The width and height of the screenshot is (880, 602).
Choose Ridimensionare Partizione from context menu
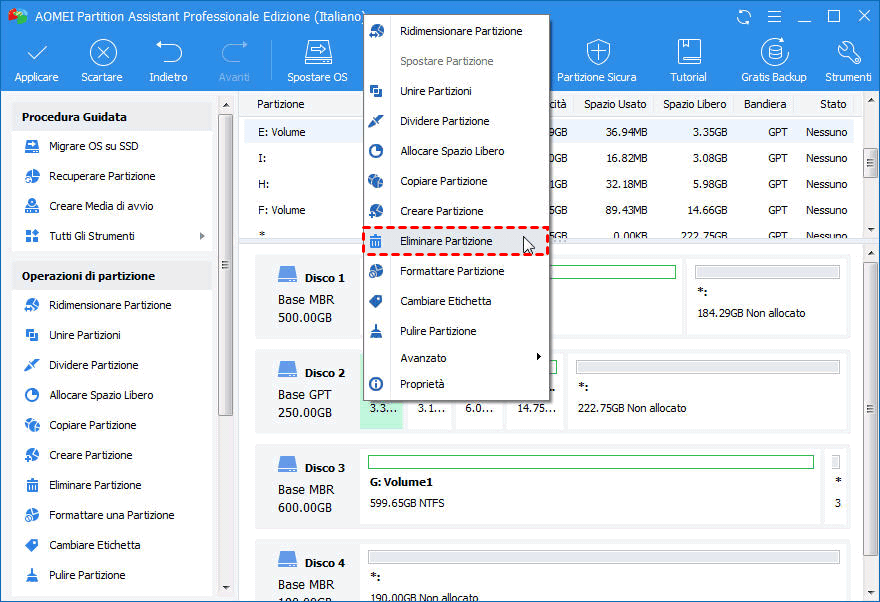456,31
